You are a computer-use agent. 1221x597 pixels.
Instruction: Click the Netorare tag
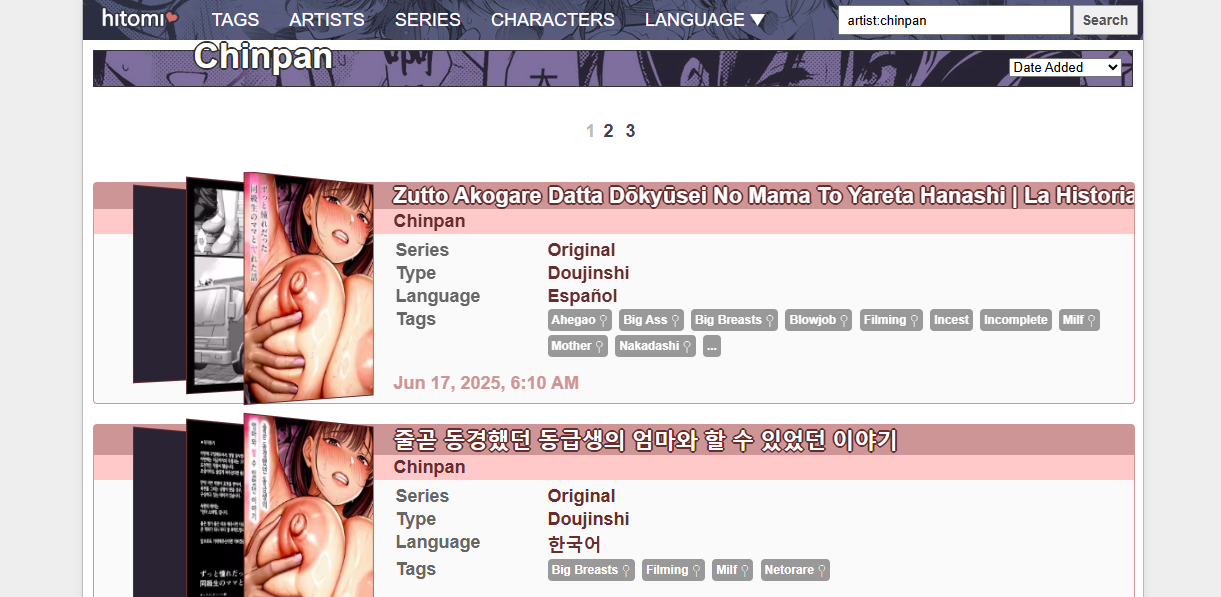click(x=795, y=570)
